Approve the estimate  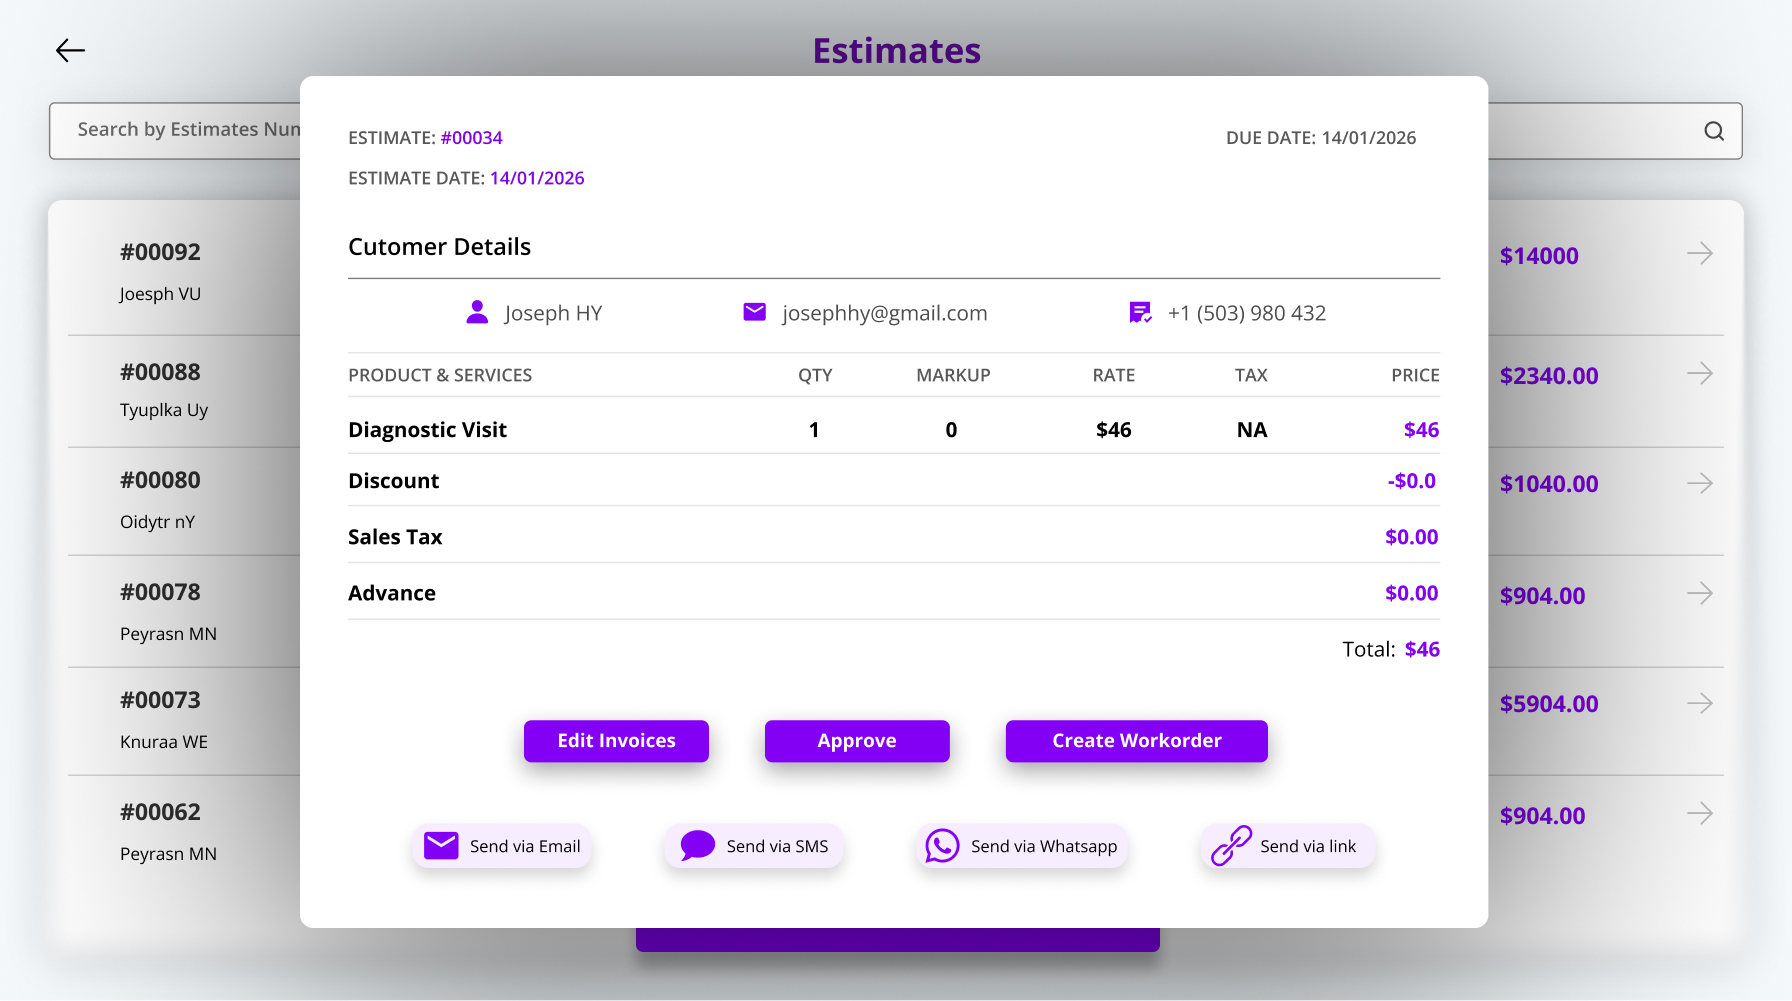pos(856,741)
